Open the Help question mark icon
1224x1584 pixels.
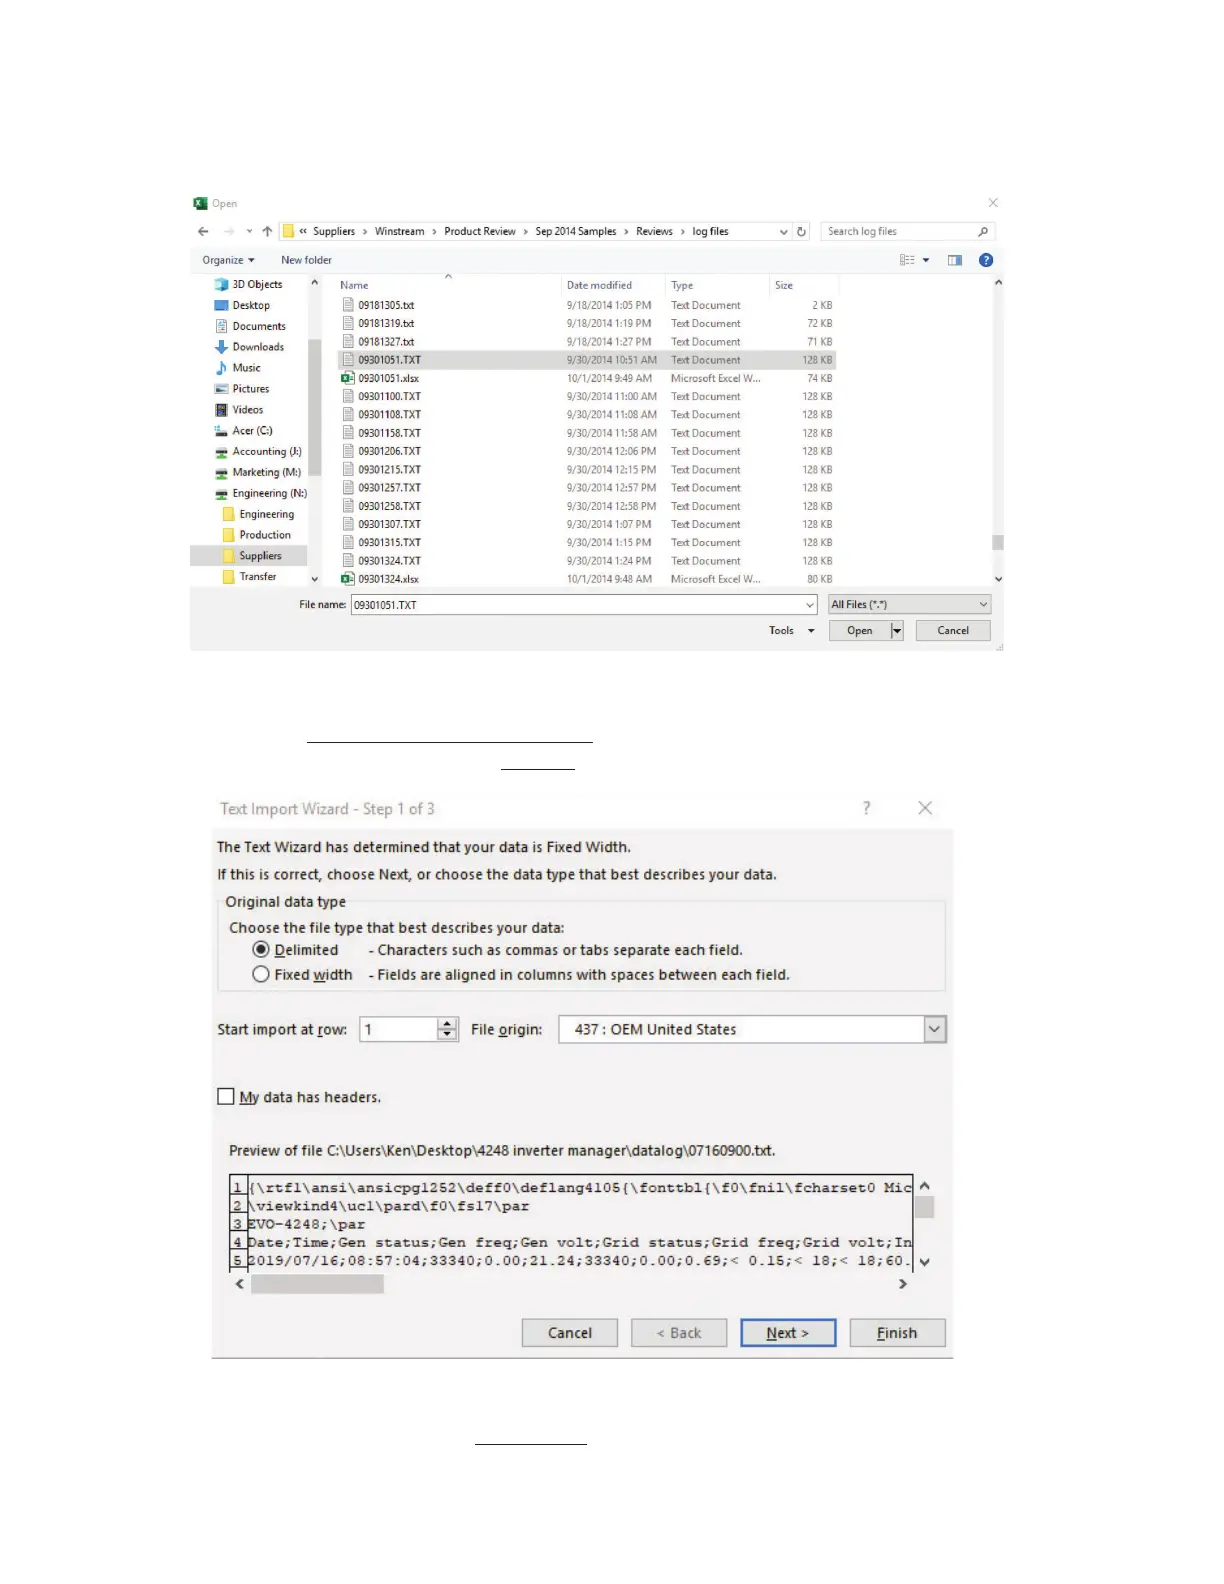coord(986,260)
